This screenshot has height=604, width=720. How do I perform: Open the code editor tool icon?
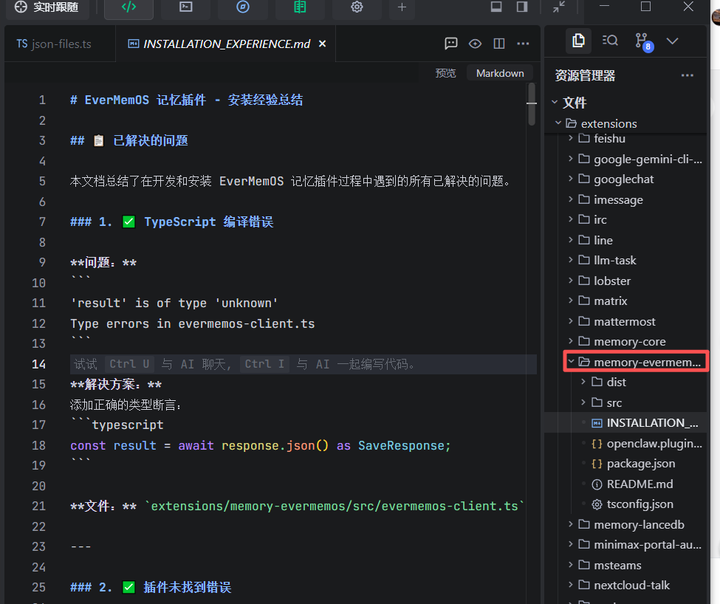click(129, 7)
